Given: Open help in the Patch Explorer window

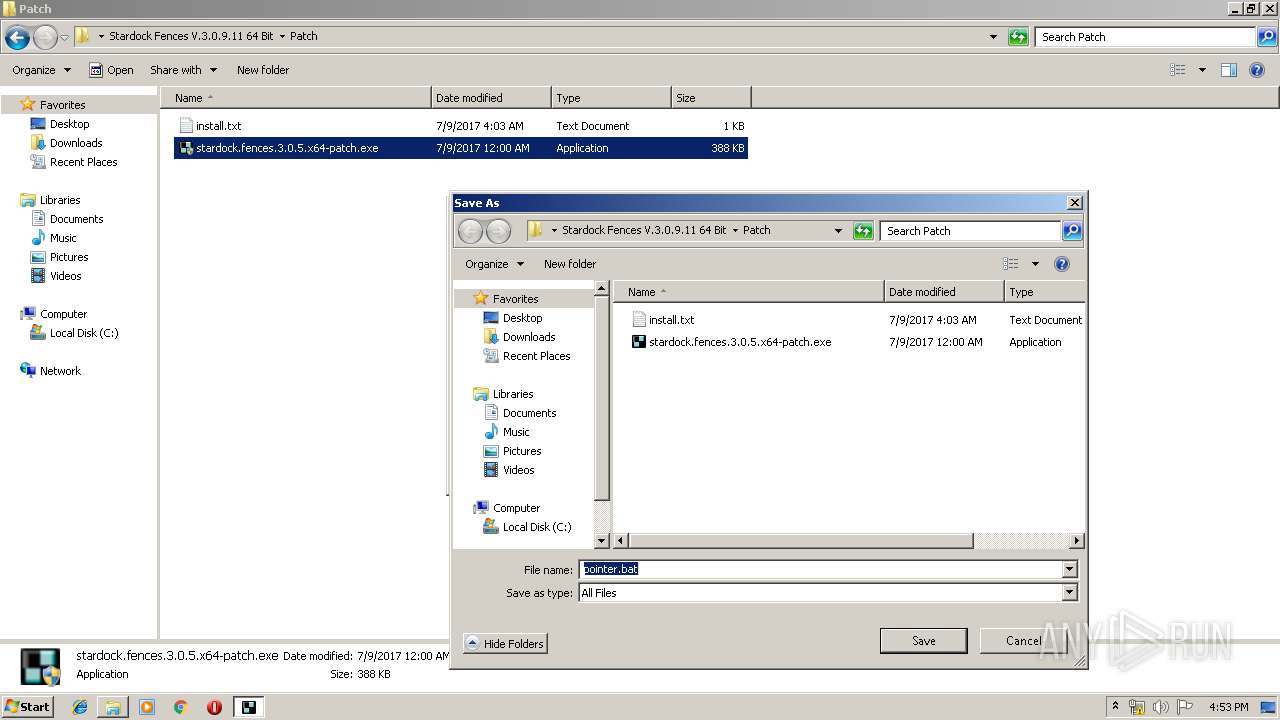Looking at the screenshot, I should click(x=1258, y=70).
